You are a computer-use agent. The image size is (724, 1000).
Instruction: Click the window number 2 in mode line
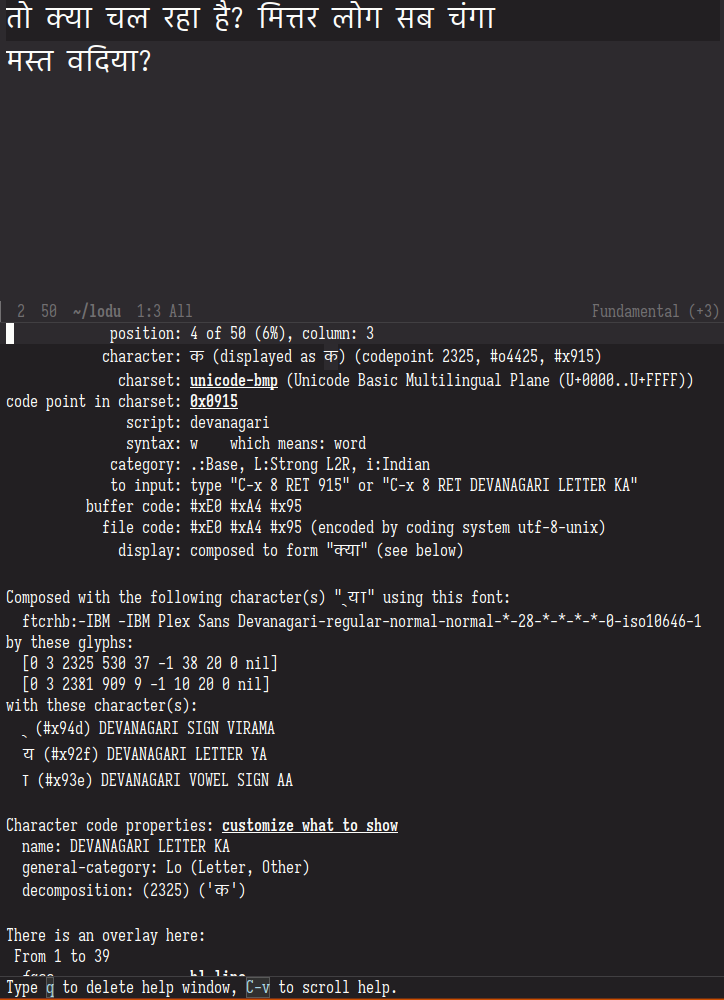[x=21, y=312]
